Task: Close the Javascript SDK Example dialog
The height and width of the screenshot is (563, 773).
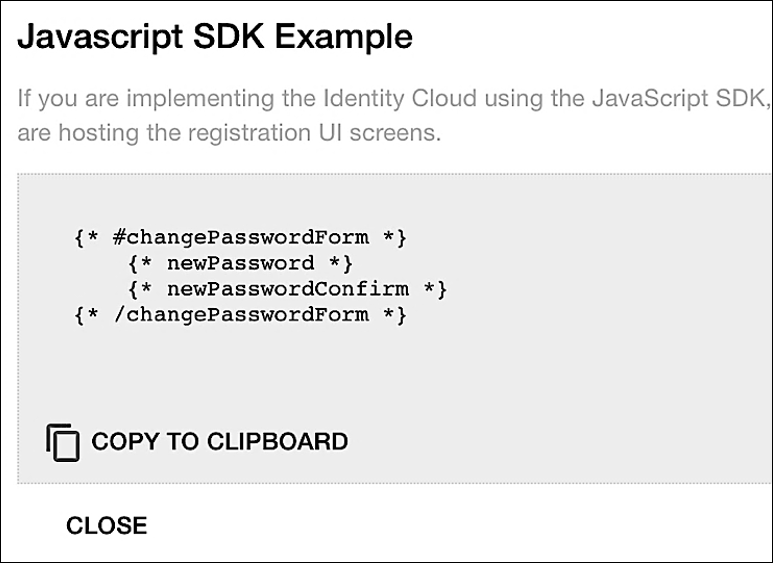Action: (106, 526)
